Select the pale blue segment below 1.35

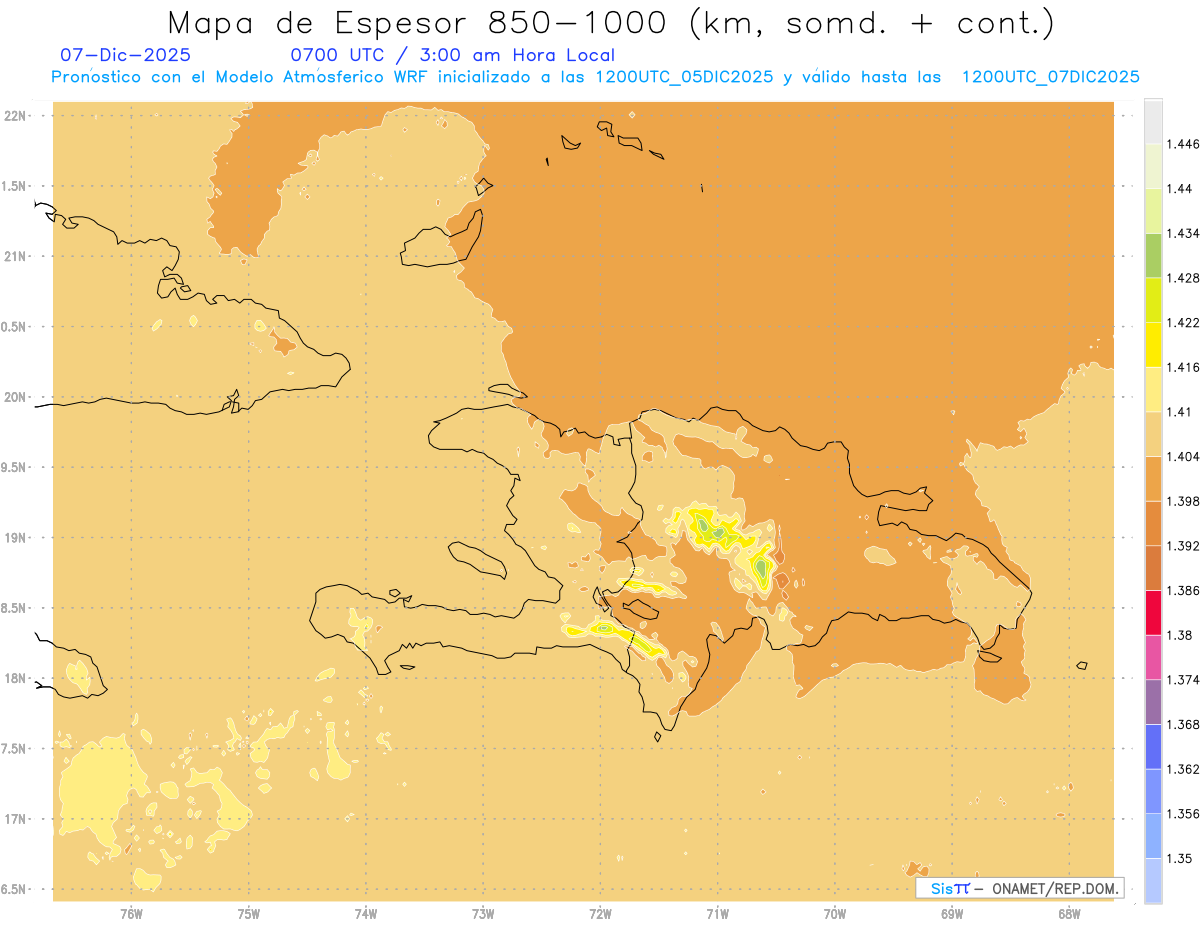point(1153,880)
